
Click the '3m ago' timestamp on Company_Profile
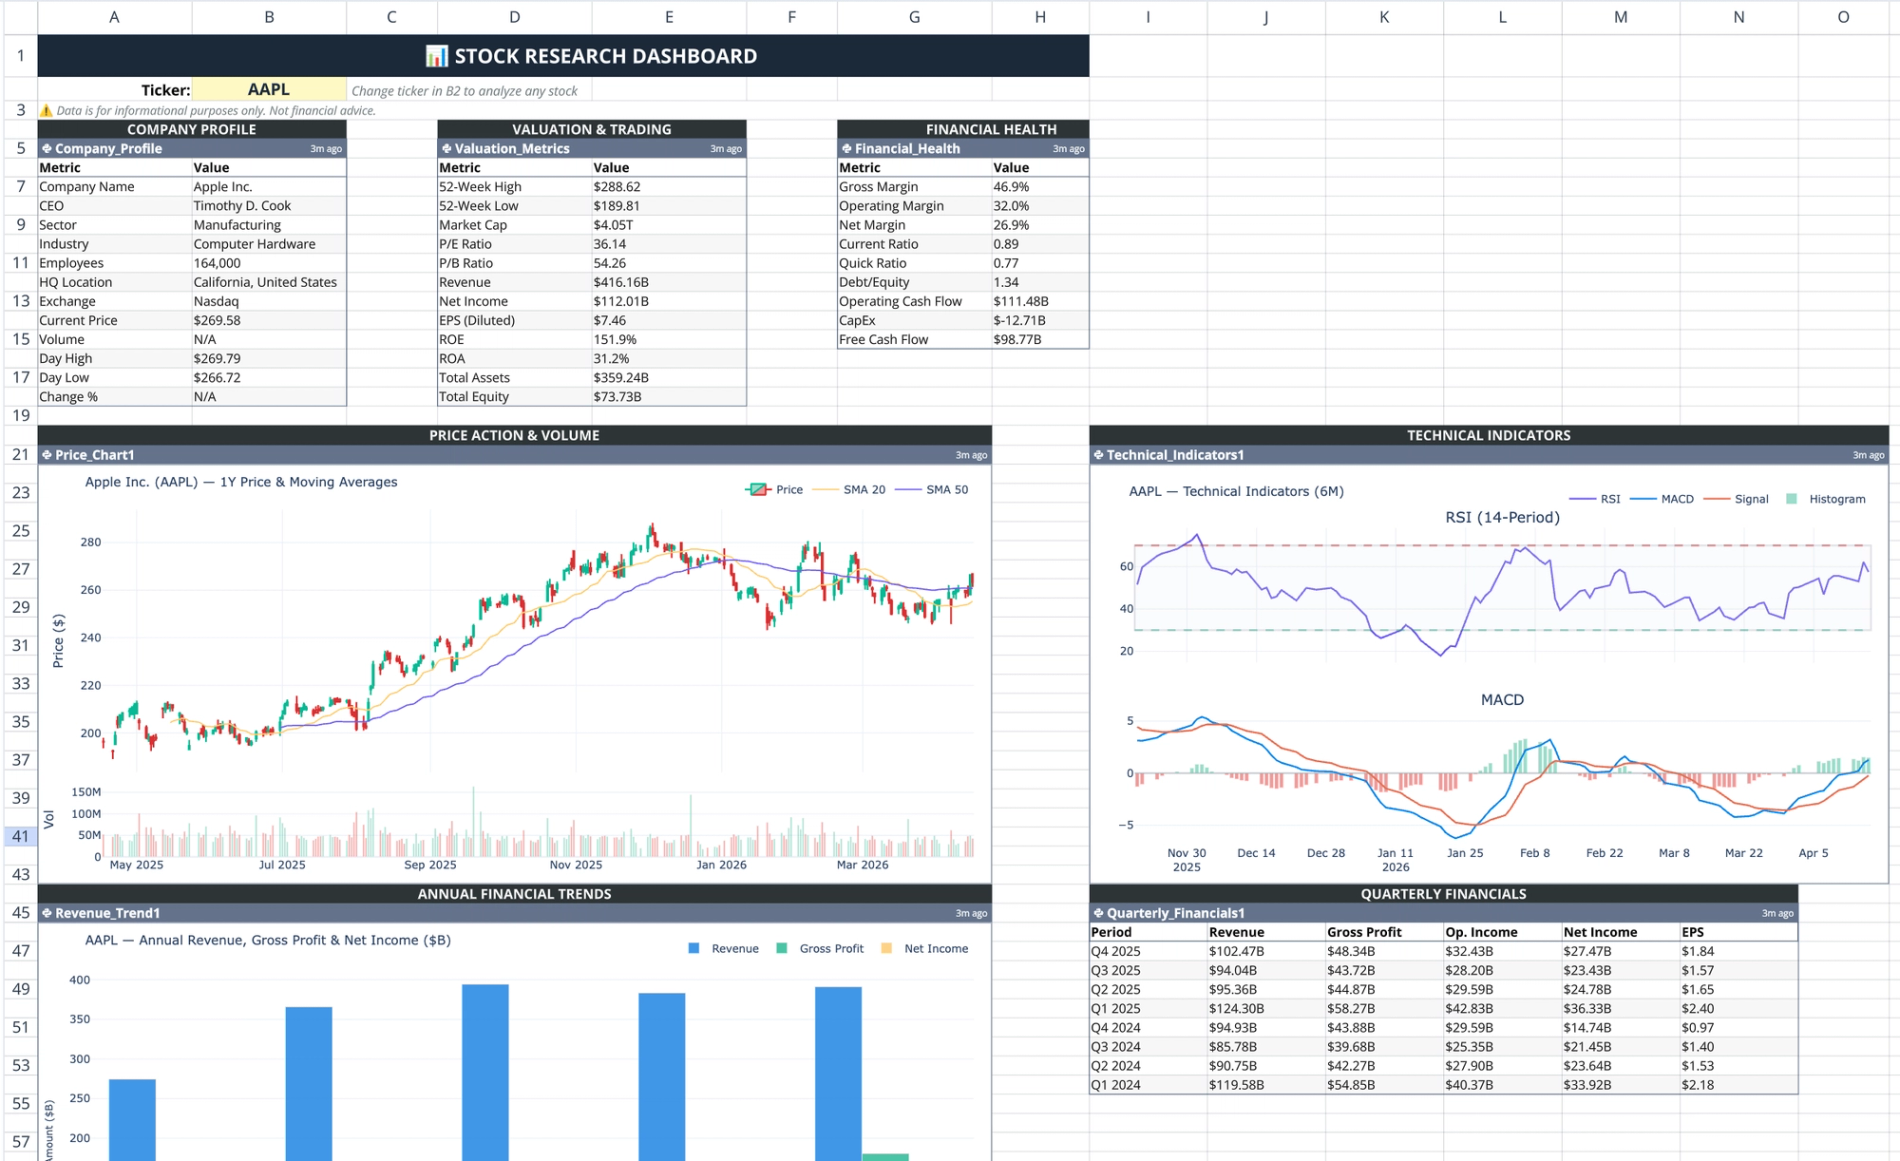[326, 149]
